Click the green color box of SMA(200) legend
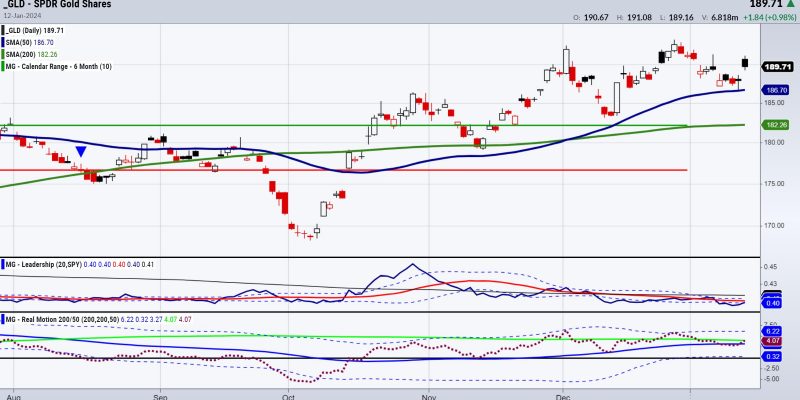The height and width of the screenshot is (400, 800). tap(3, 54)
